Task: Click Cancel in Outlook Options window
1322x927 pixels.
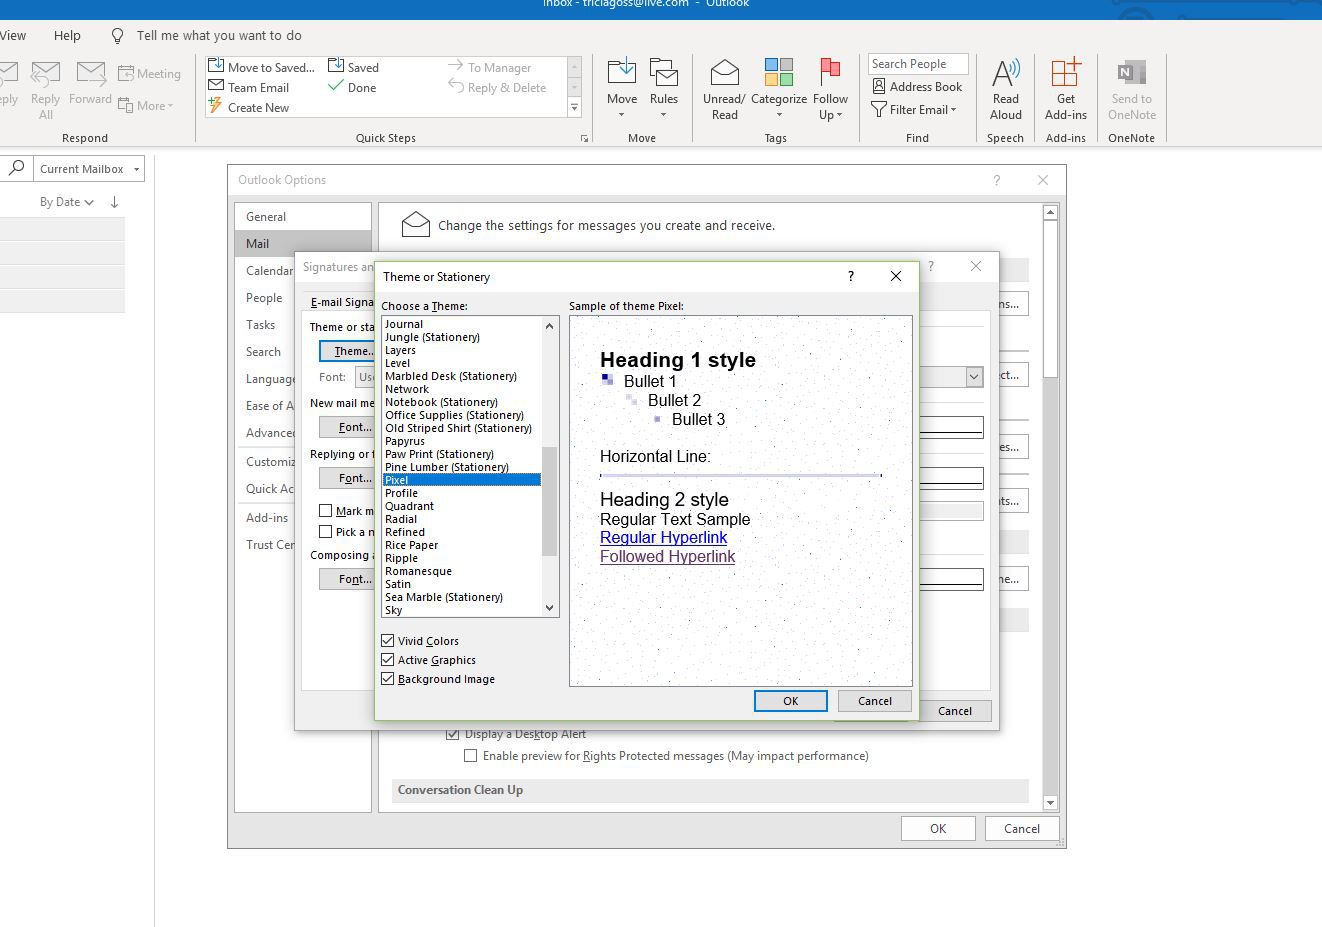Action: click(x=1021, y=828)
